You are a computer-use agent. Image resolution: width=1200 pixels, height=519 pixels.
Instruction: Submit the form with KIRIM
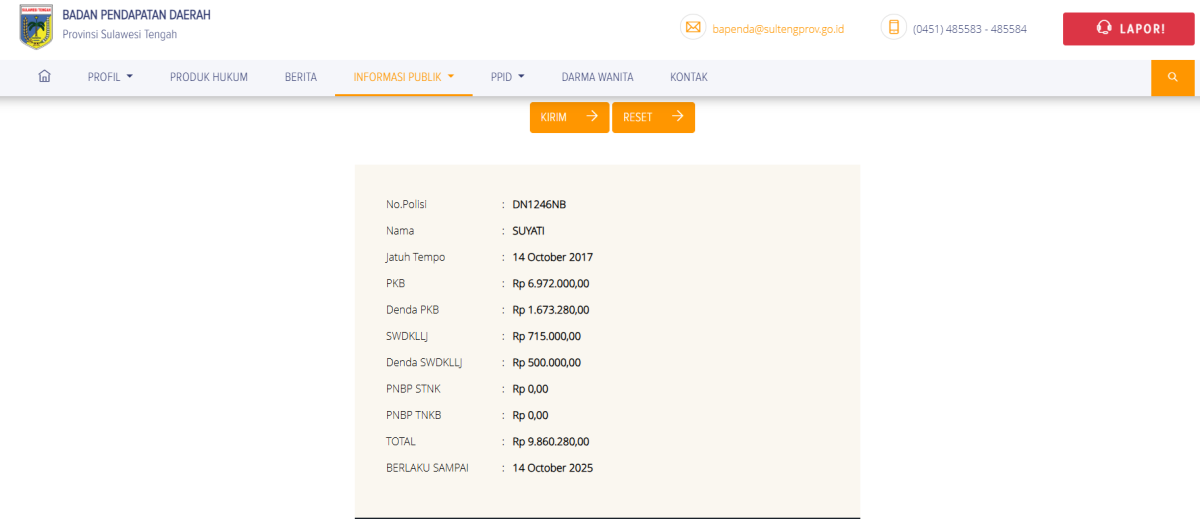(x=569, y=117)
